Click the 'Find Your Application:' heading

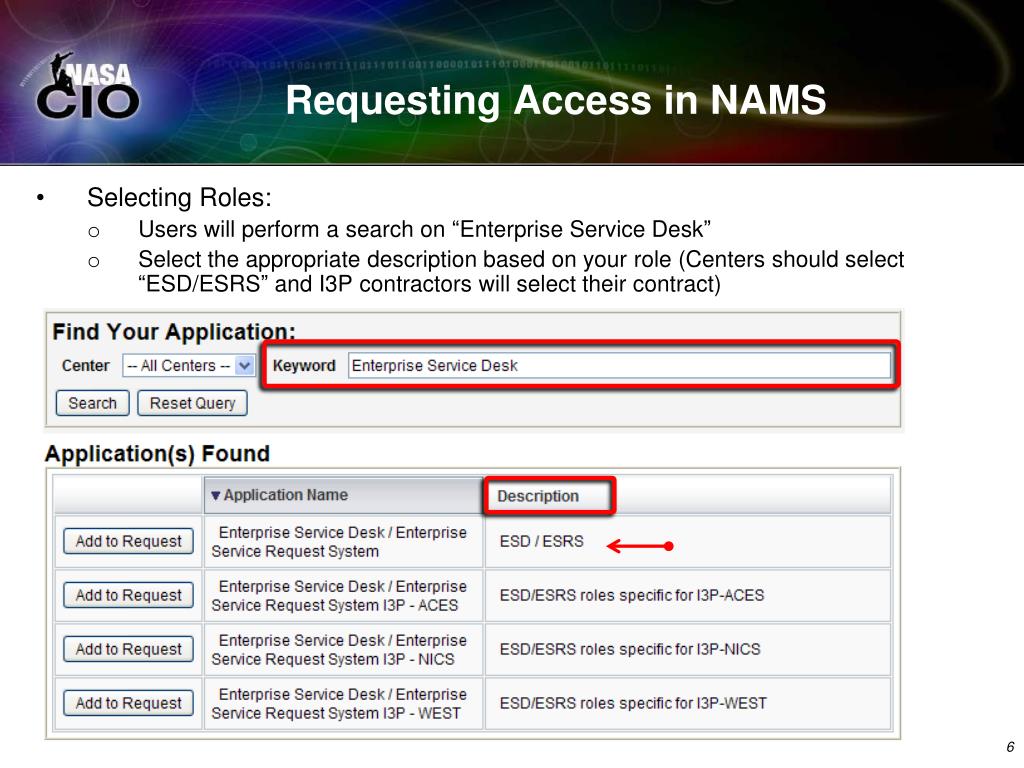click(174, 331)
